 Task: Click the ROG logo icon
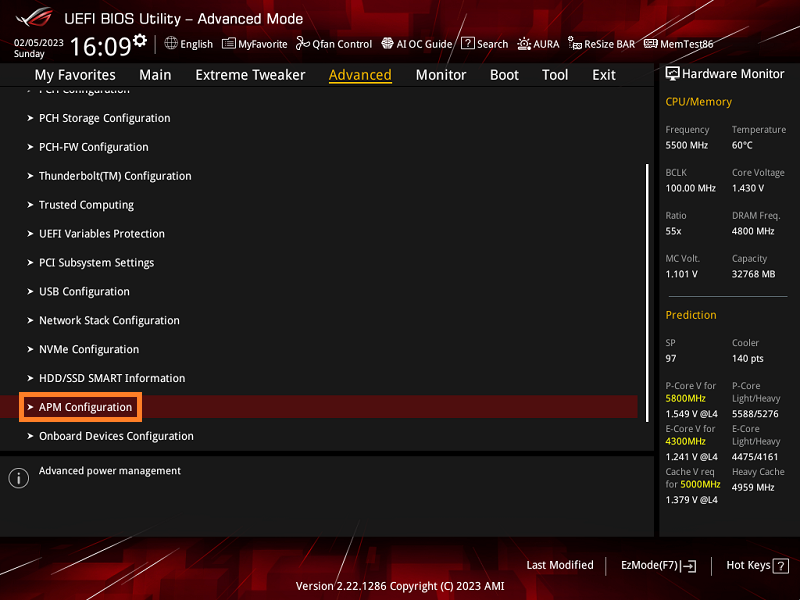(34, 18)
